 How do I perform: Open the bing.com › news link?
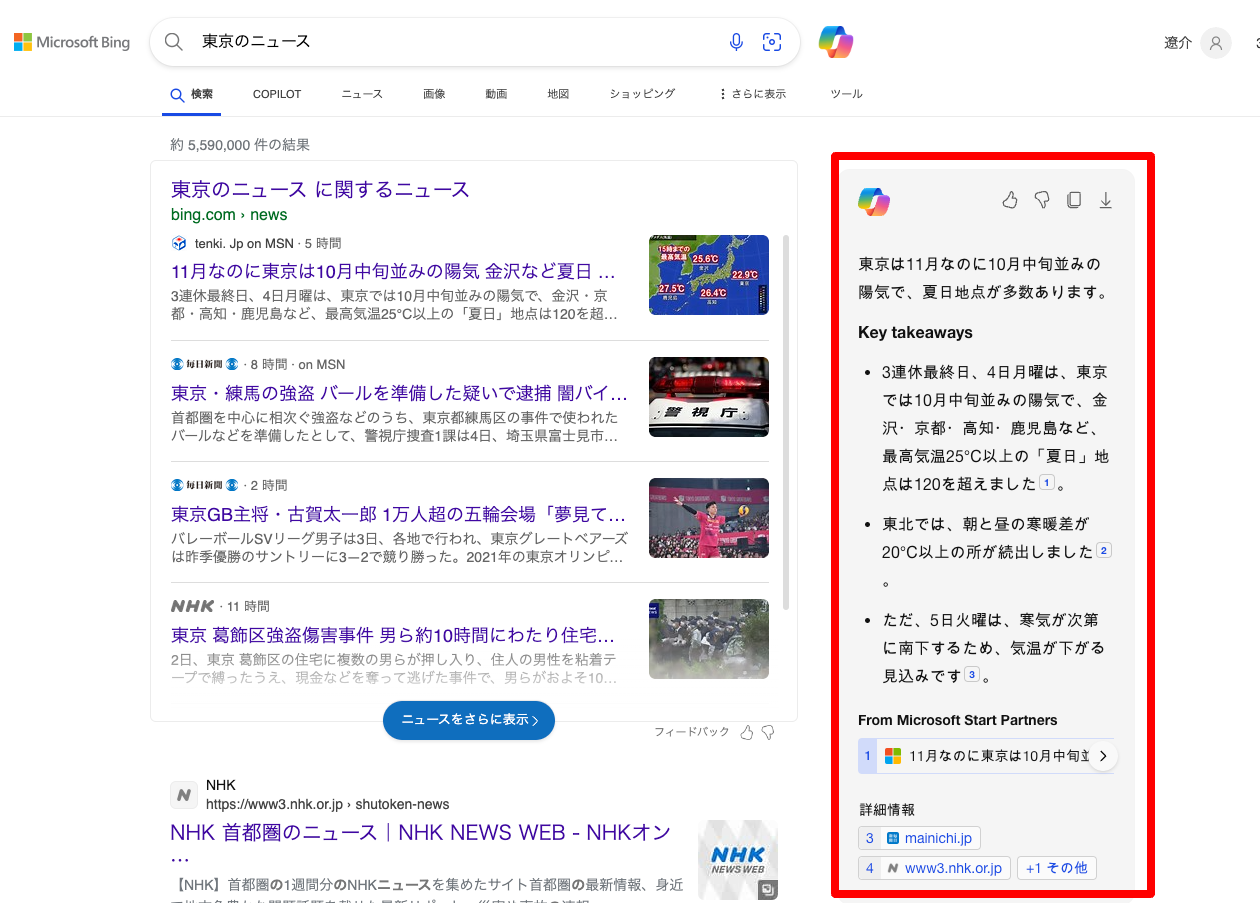pos(229,215)
